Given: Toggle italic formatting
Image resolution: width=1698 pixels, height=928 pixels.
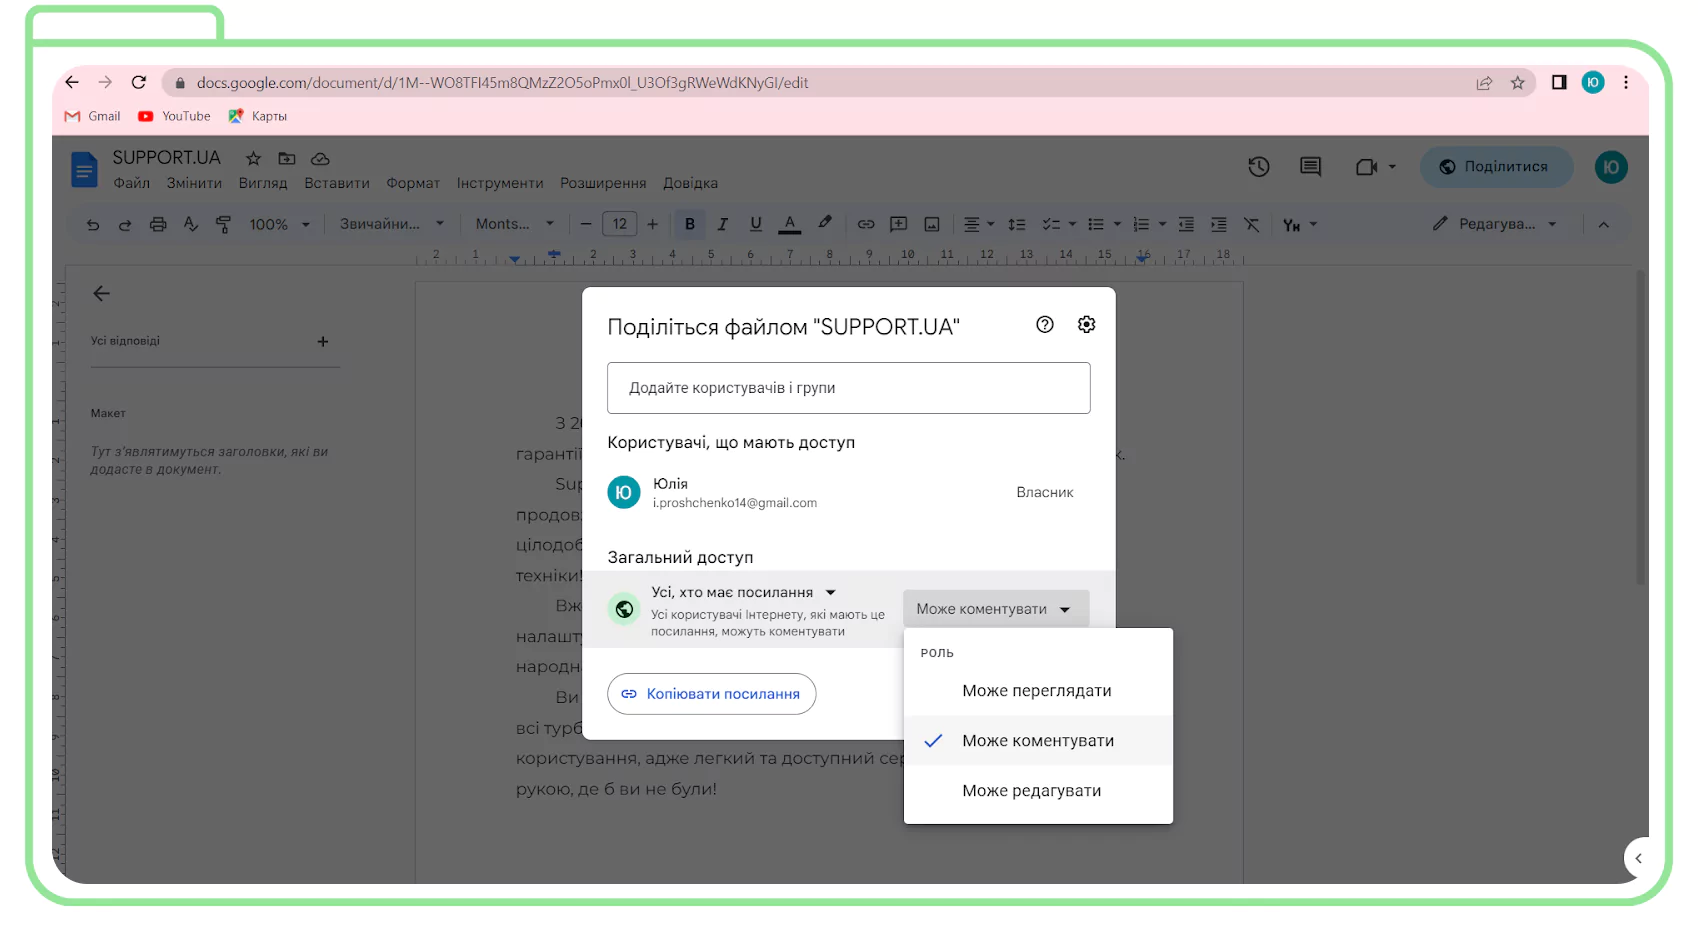Looking at the screenshot, I should pyautogui.click(x=723, y=224).
